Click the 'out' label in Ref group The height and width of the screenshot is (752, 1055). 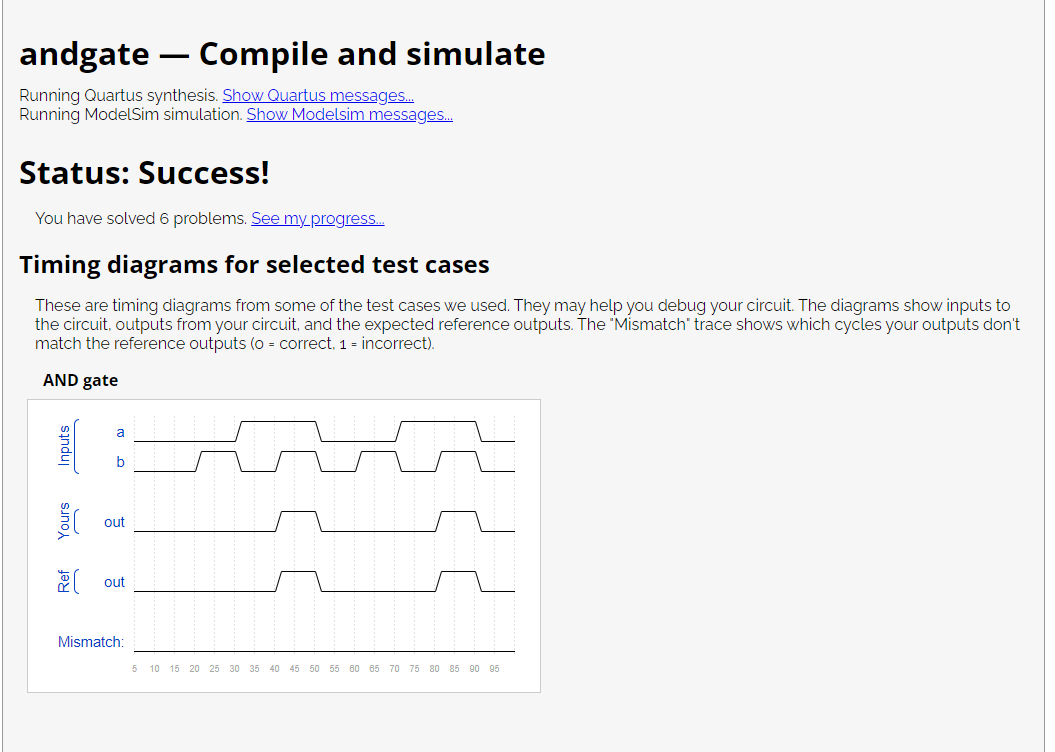[x=114, y=582]
